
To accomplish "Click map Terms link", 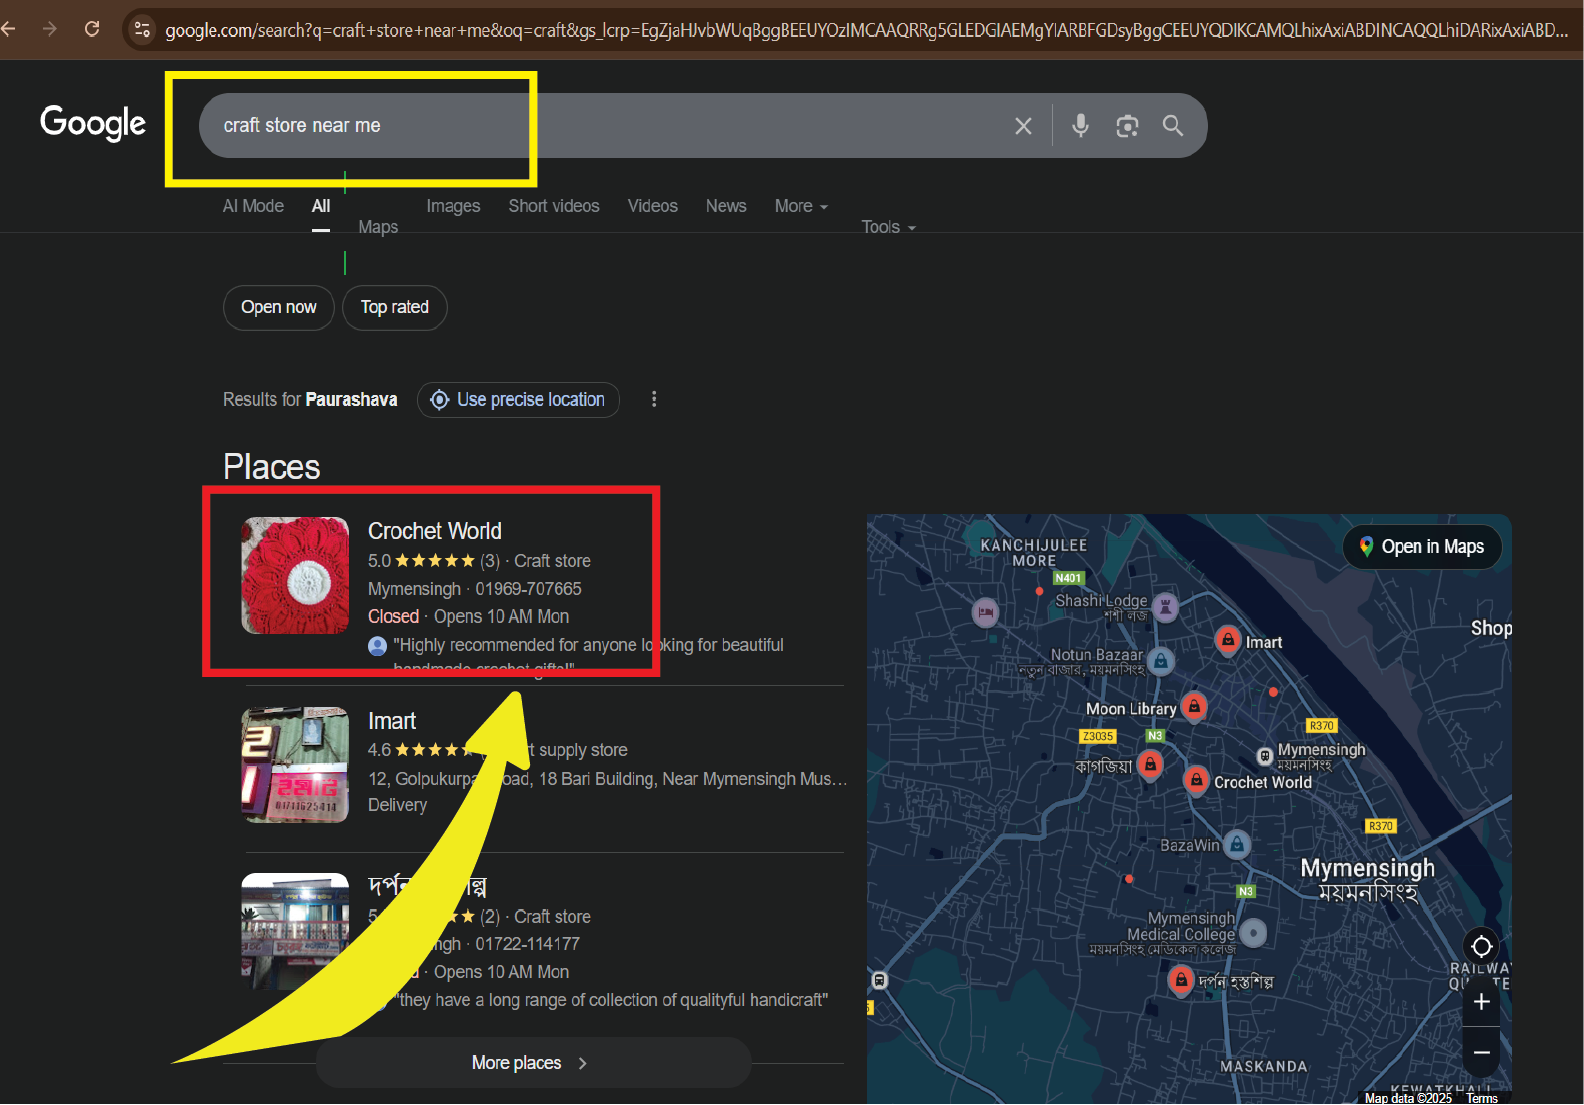I will [x=1482, y=1098].
